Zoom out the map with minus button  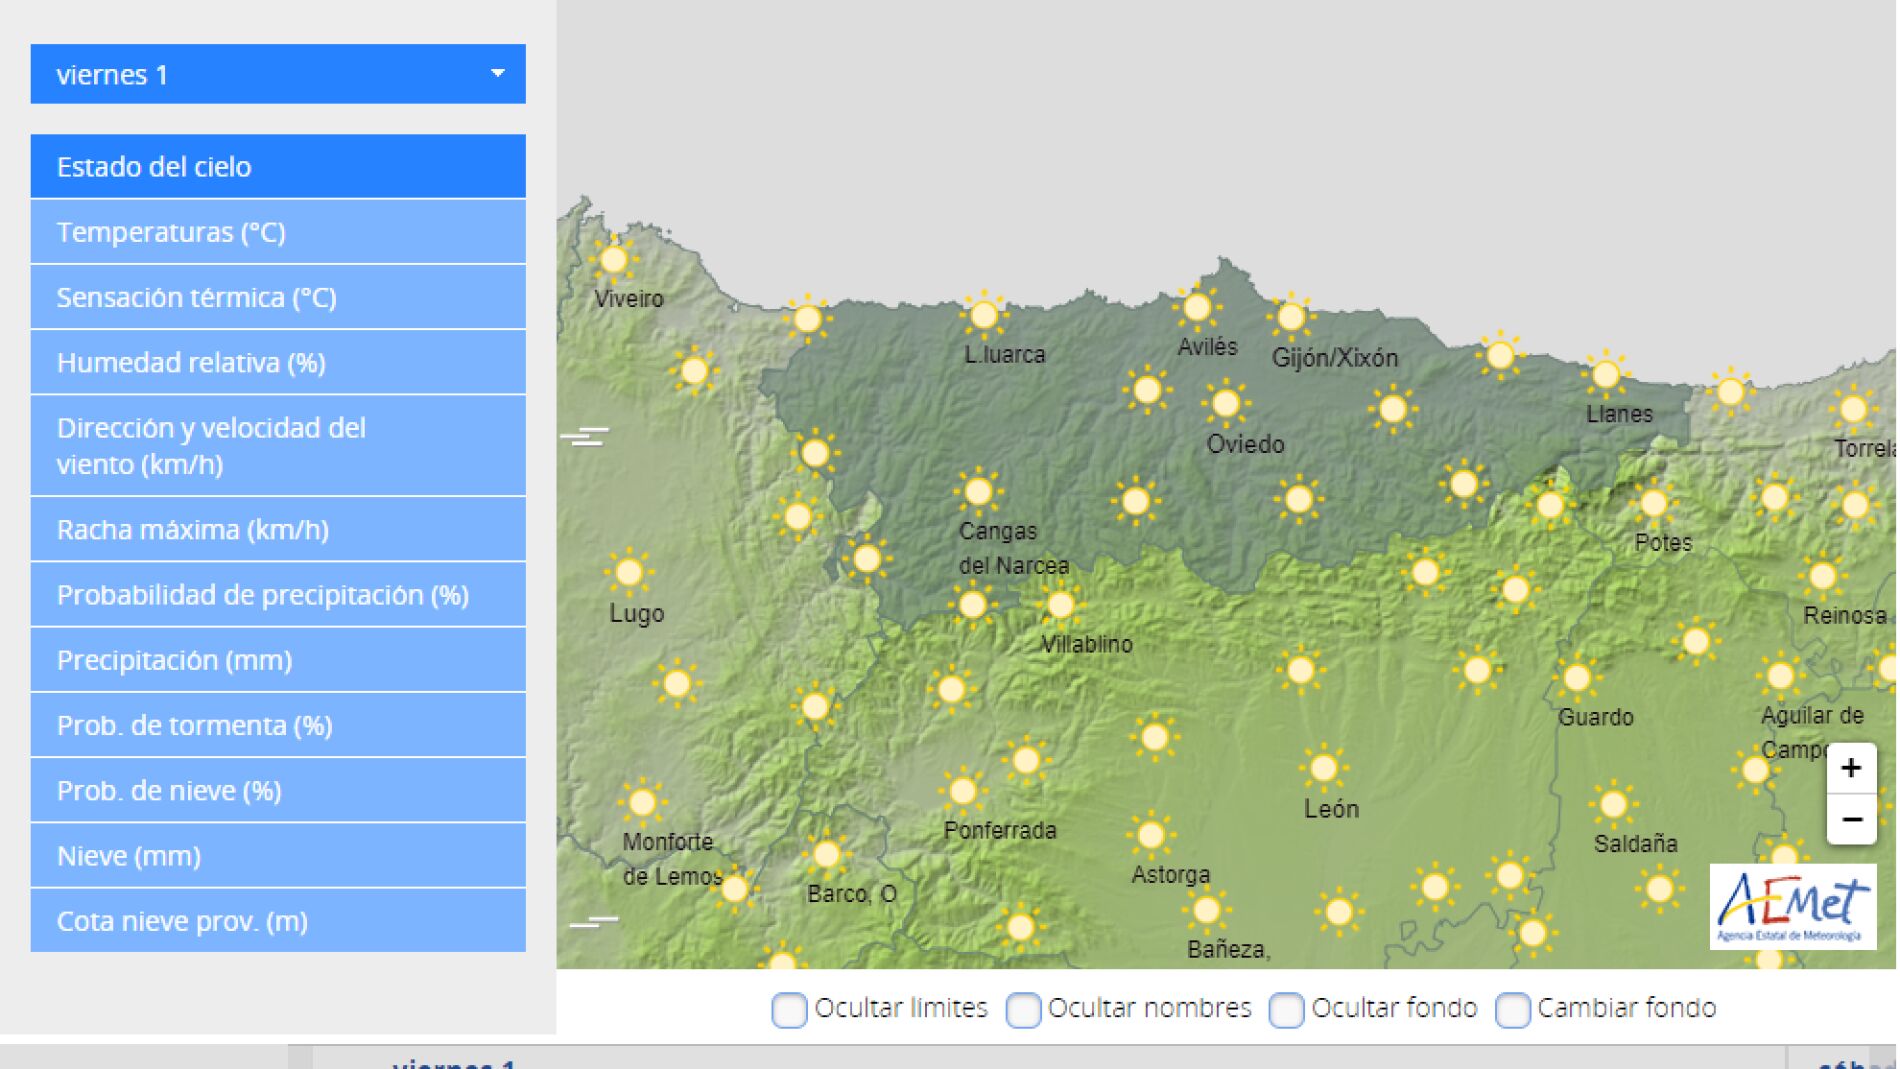point(1851,820)
